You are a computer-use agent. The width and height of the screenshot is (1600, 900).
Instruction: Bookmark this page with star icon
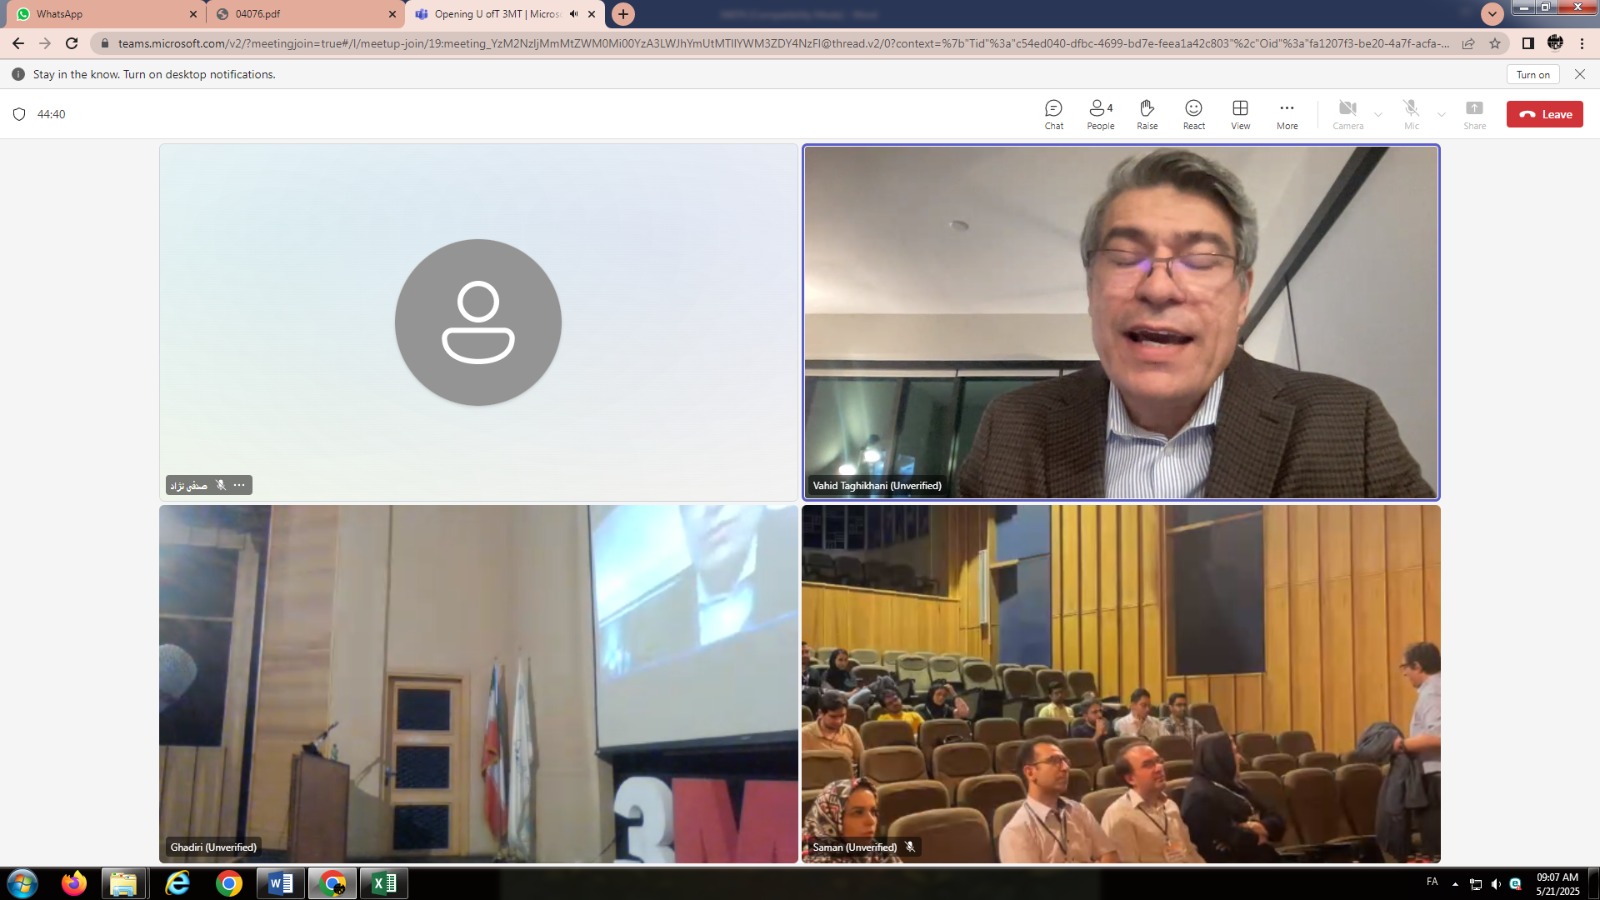(1495, 43)
